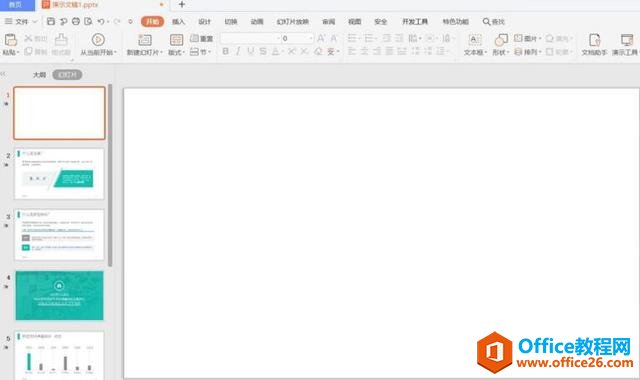The image size is (640, 380).
Task: Select the Format Painter (格式刷) brush
Action: point(61,40)
